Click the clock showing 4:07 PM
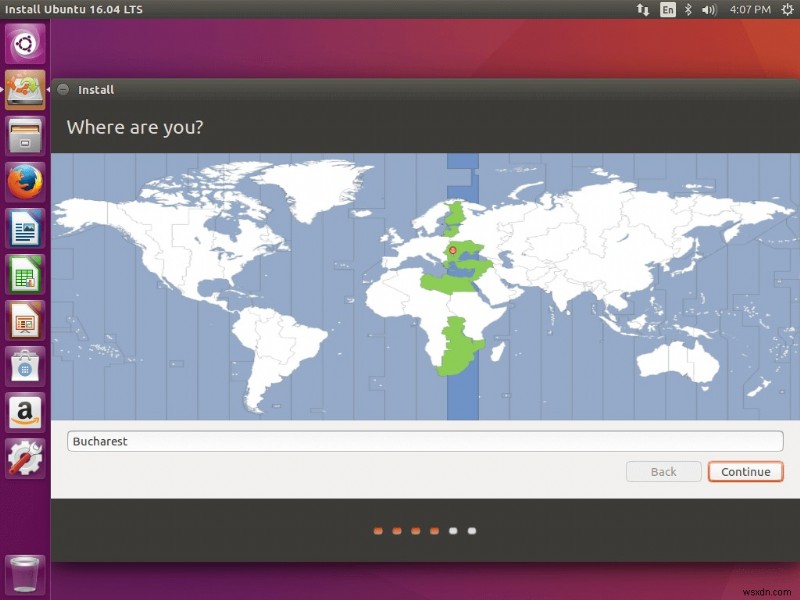Viewport: 800px width, 600px height. [x=748, y=10]
